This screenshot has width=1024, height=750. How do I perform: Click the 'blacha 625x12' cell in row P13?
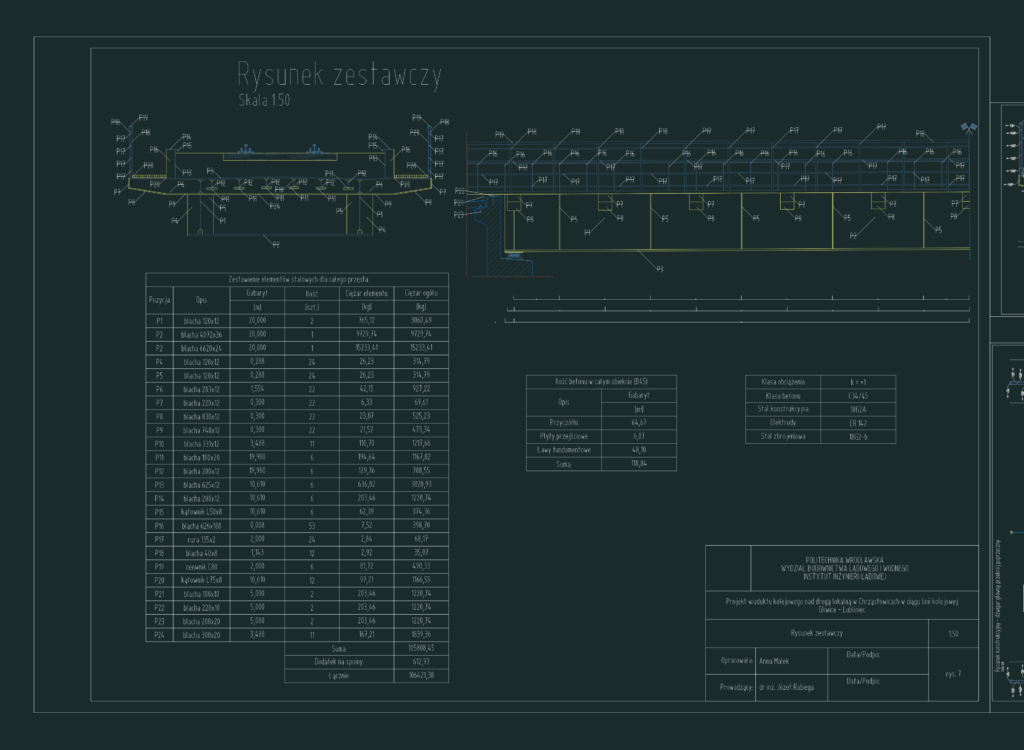(x=202, y=485)
